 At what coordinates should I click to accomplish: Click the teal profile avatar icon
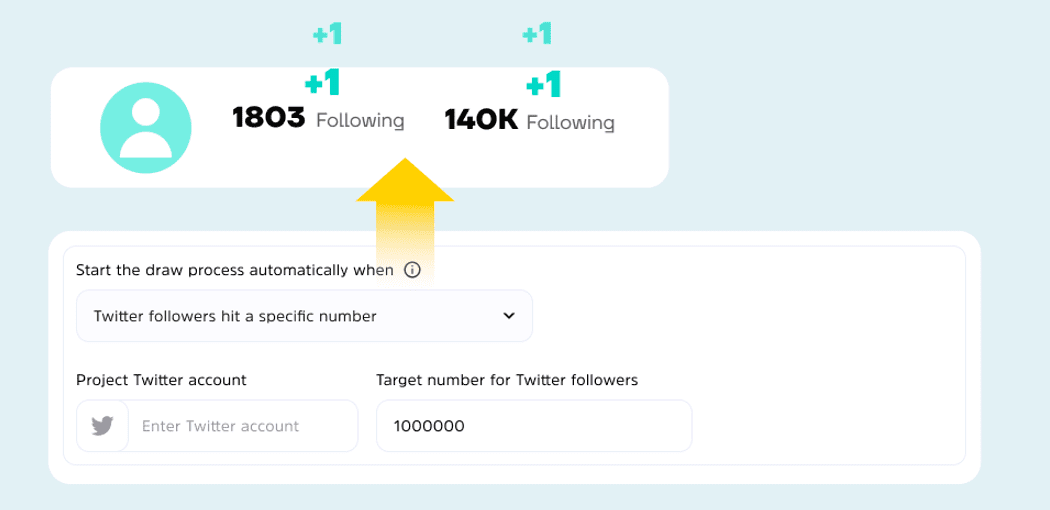[x=145, y=128]
